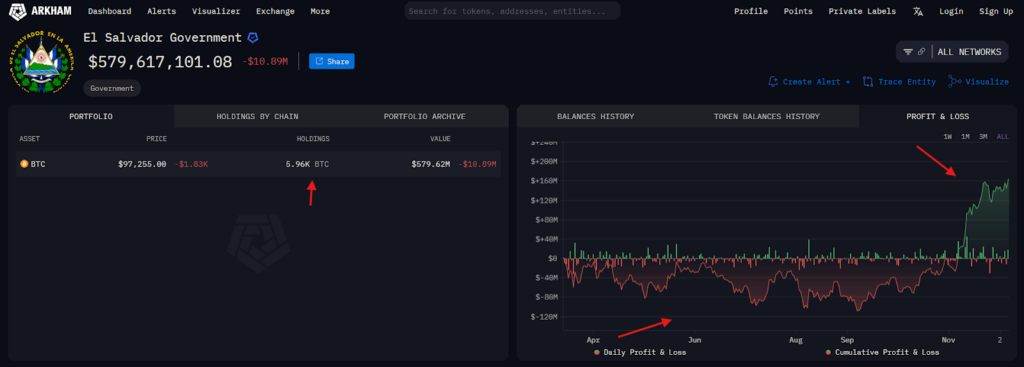Click the Cumulative Profit & Loss legend label
This screenshot has width=1024, height=367.
pos(887,353)
